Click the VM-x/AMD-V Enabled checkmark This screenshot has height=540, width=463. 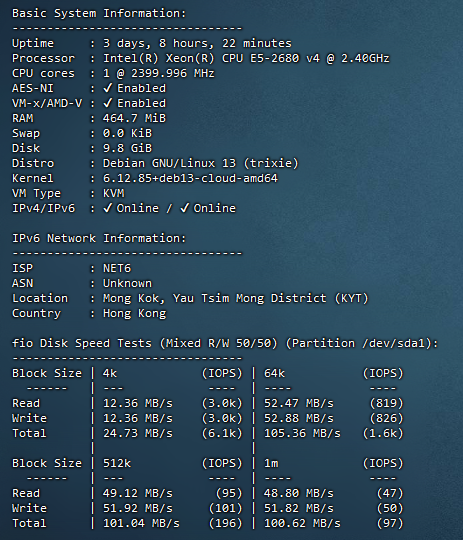pos(107,103)
